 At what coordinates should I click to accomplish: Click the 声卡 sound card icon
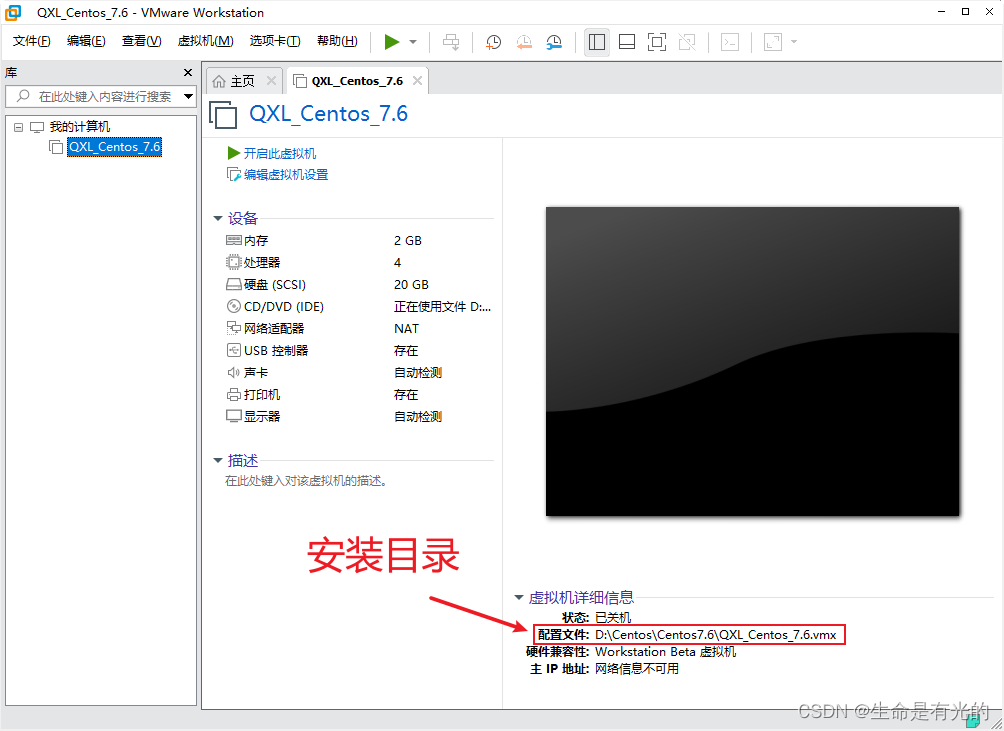click(234, 373)
